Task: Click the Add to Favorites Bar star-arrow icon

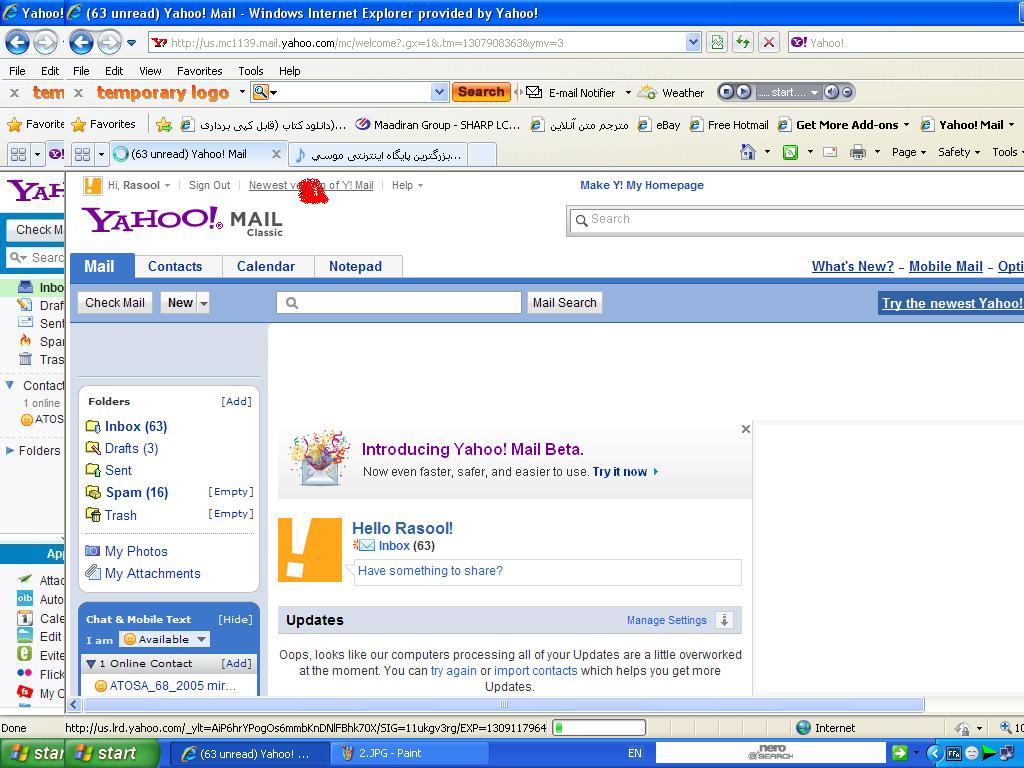Action: tap(164, 125)
